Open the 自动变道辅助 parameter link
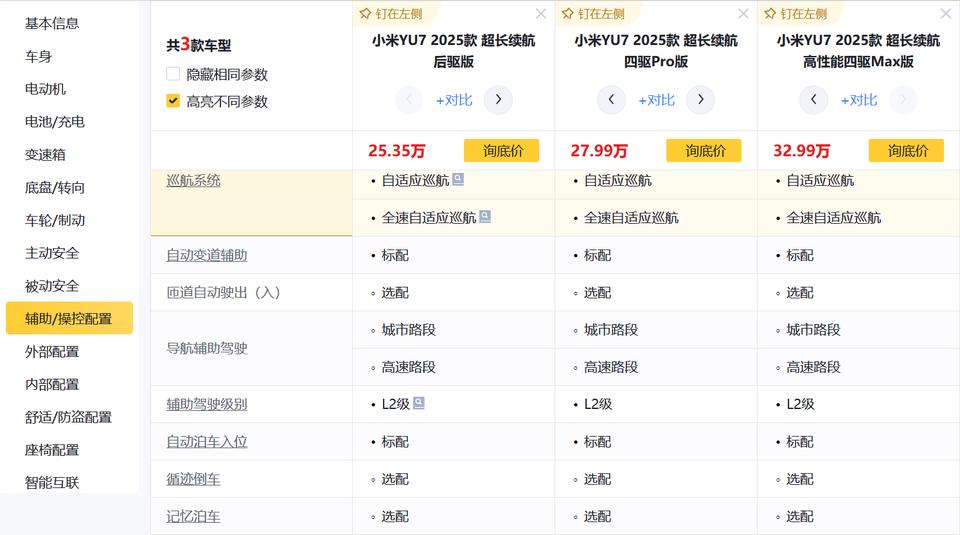This screenshot has width=960, height=535. [207, 255]
